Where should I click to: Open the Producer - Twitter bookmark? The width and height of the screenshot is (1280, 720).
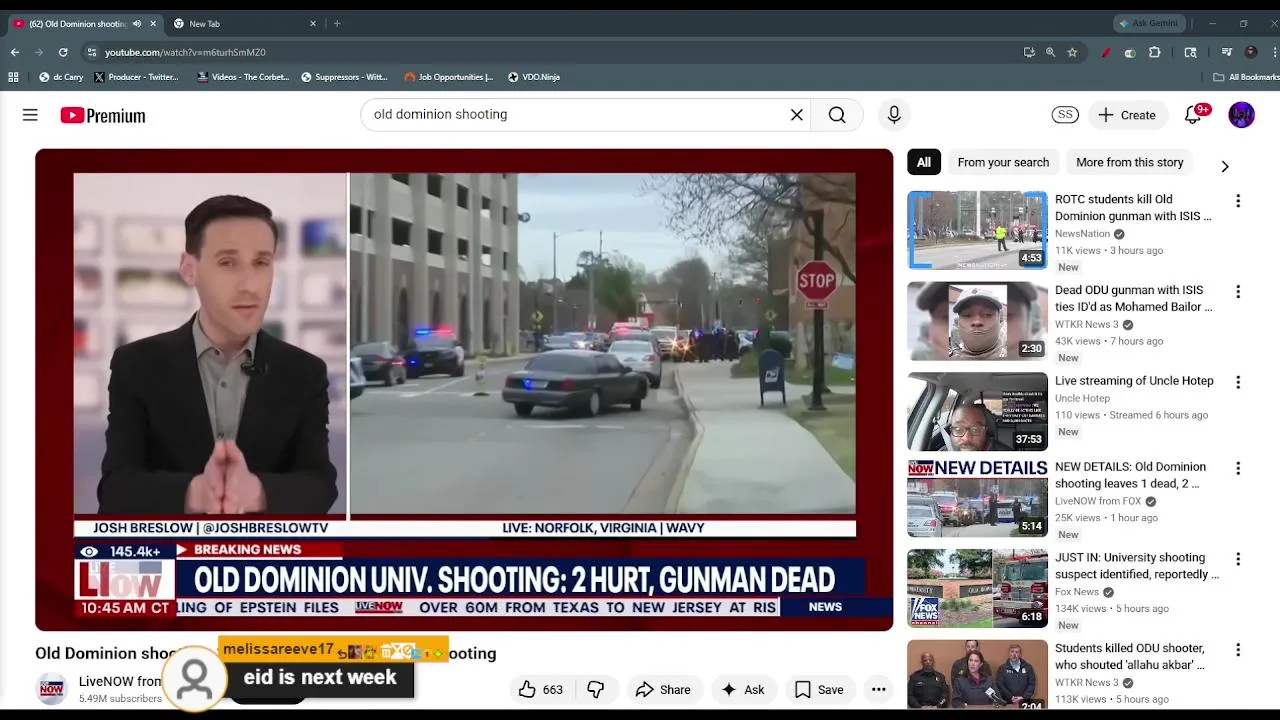pos(136,77)
